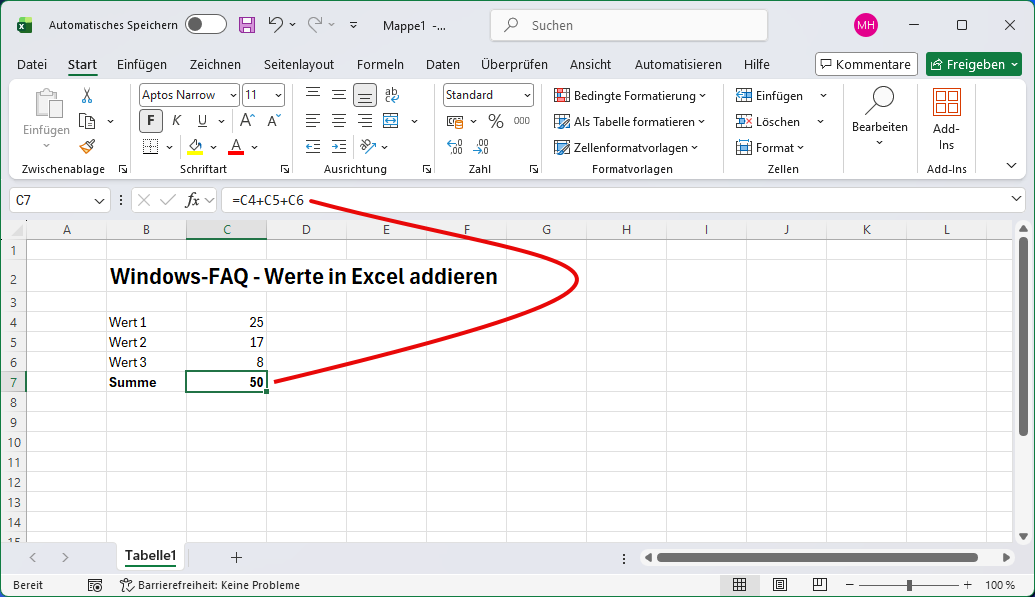Apply italic with the K button

pyautogui.click(x=176, y=121)
